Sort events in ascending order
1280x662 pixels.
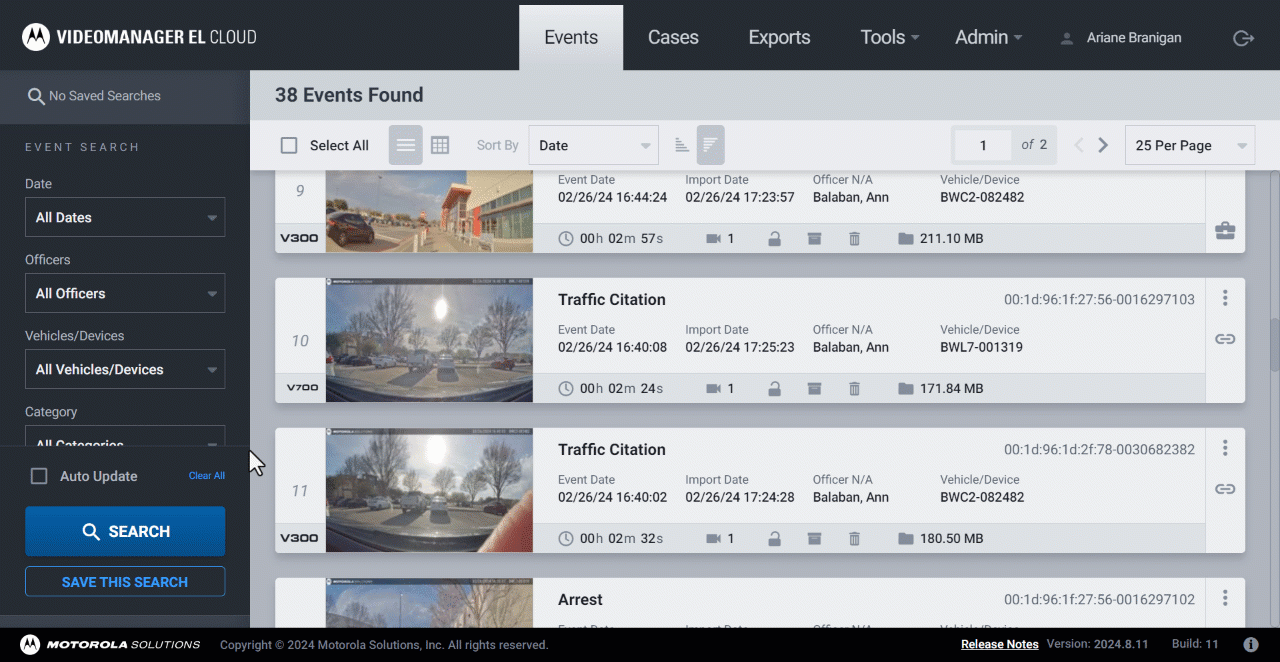tap(682, 145)
